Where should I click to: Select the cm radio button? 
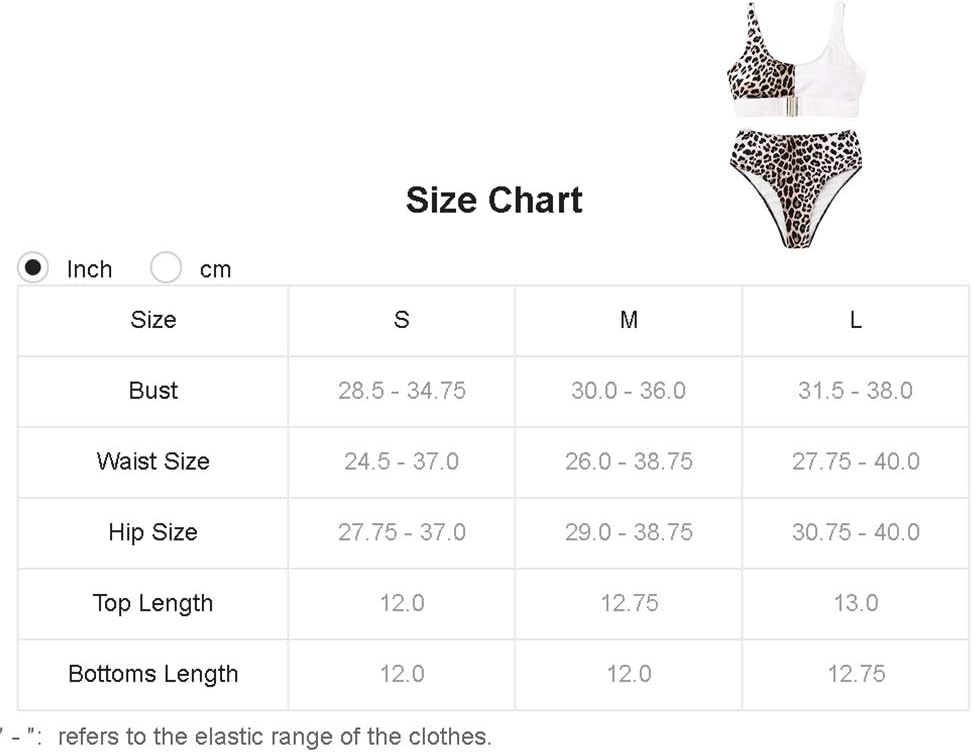pyautogui.click(x=166, y=267)
